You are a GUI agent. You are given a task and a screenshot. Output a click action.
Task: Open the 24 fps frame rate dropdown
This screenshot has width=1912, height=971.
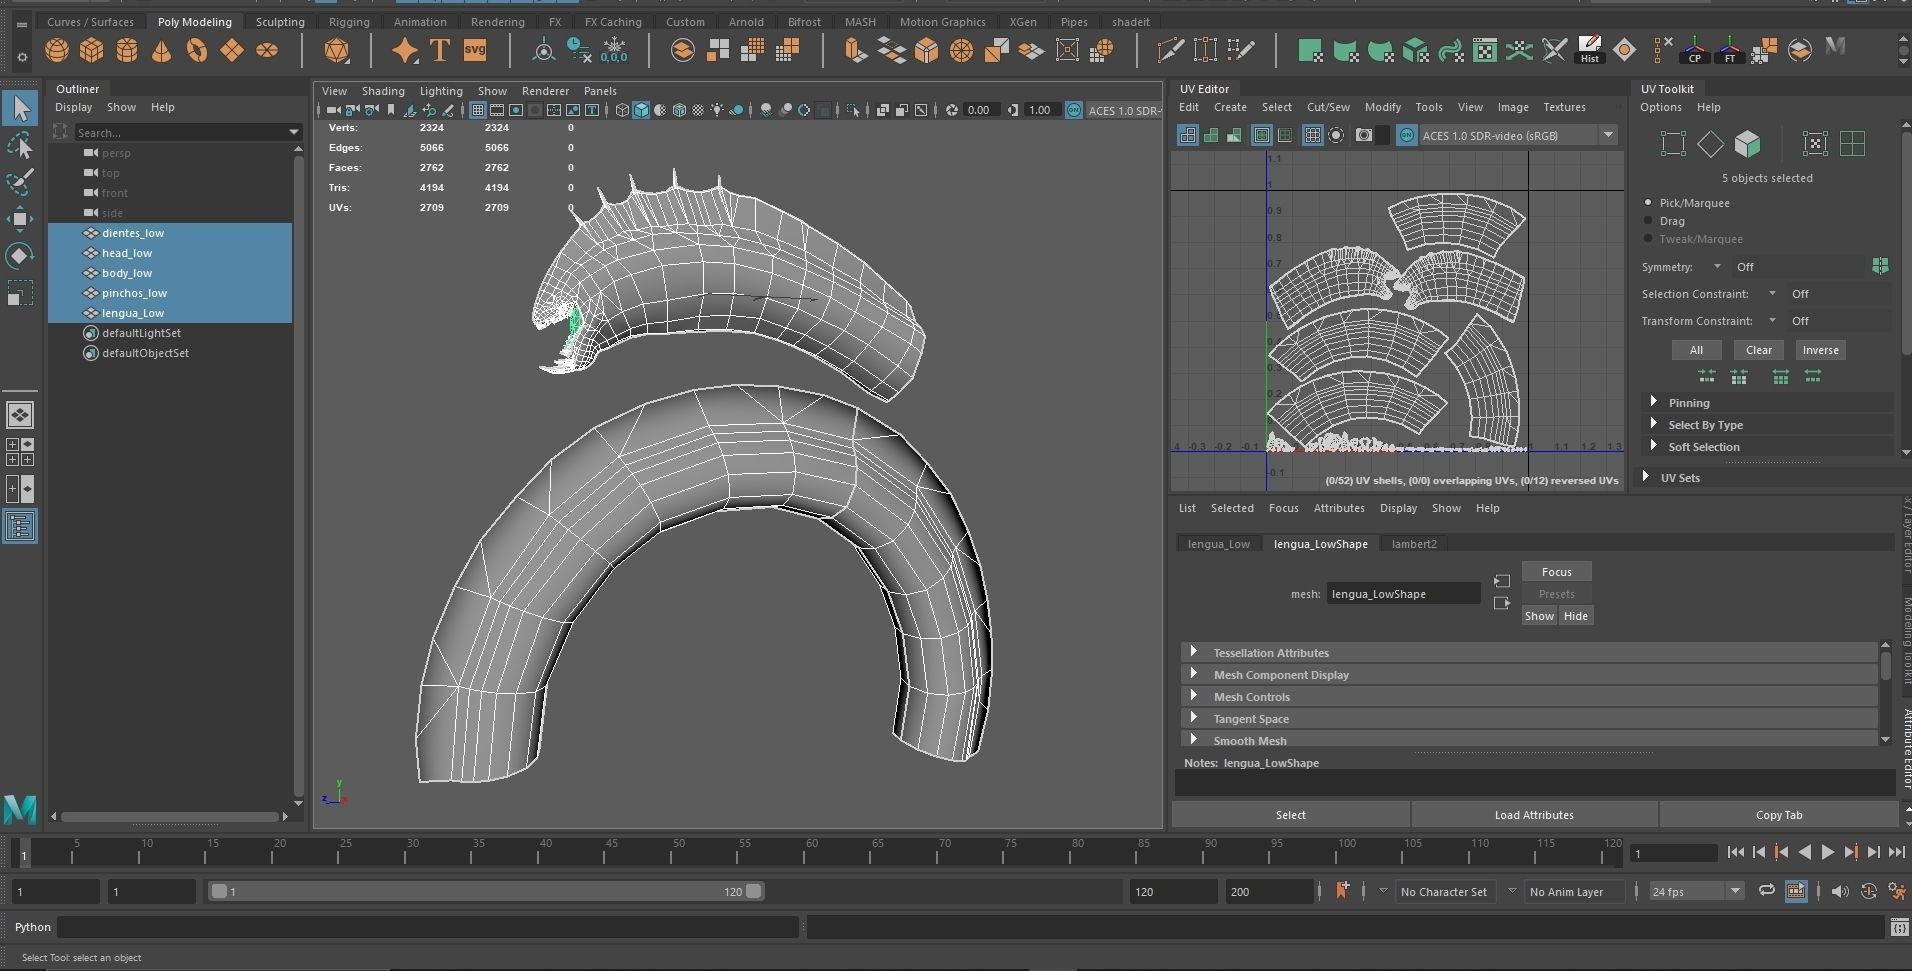click(x=1695, y=891)
